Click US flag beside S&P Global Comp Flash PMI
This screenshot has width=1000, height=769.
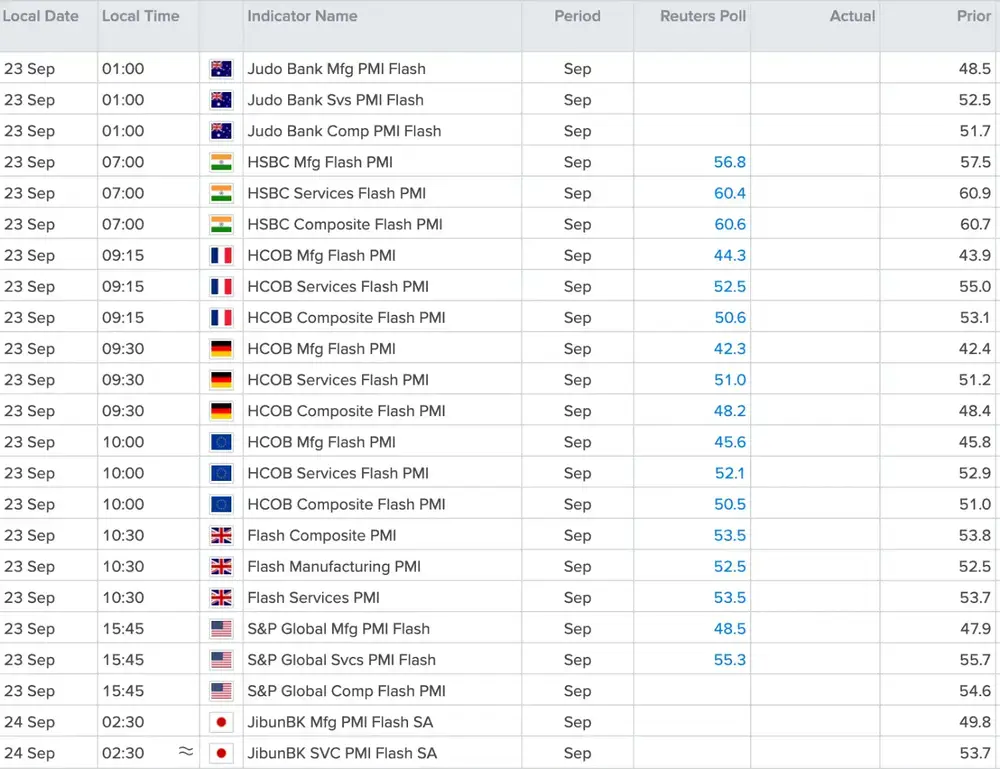coord(221,691)
